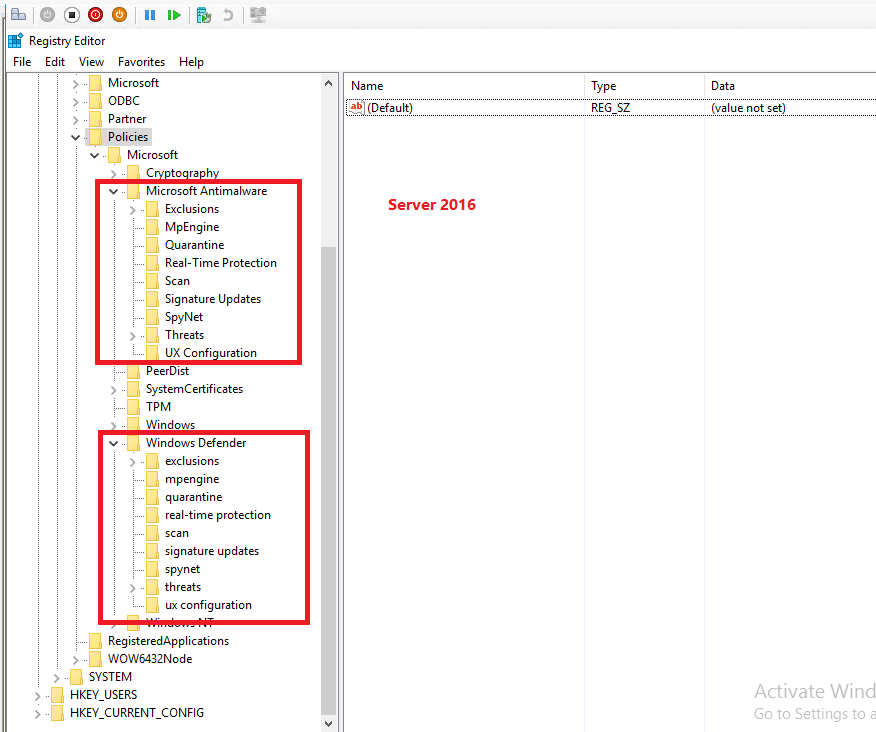This screenshot has width=876, height=732.
Task: Open the Edit menu
Action: click(55, 62)
